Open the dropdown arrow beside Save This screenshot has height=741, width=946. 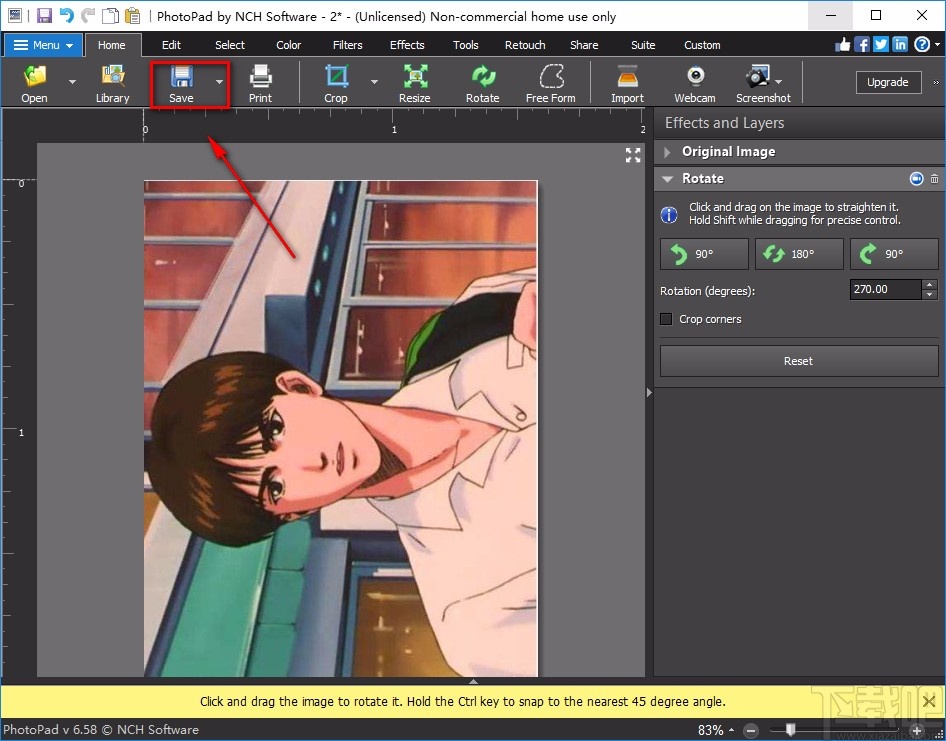[219, 82]
